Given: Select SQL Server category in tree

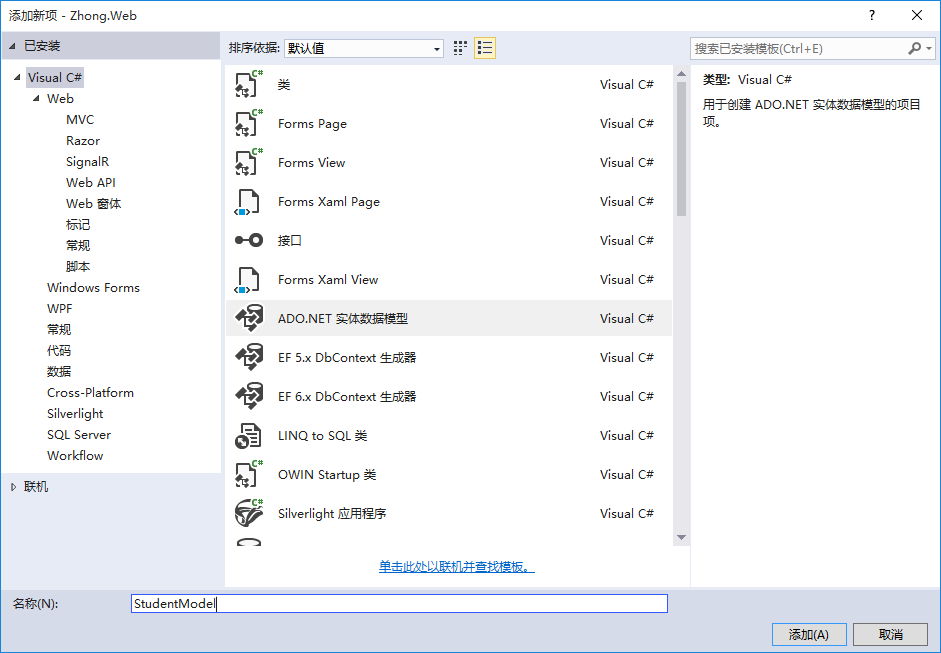Looking at the screenshot, I should click(79, 434).
